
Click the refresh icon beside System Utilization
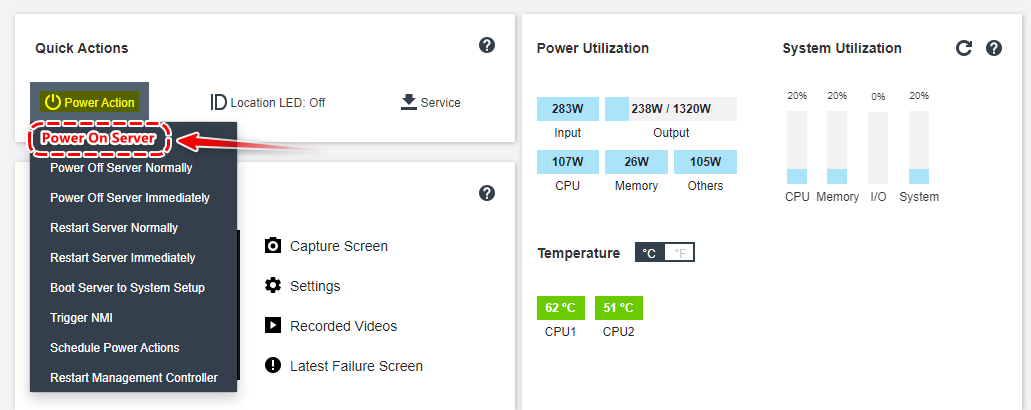point(964,48)
